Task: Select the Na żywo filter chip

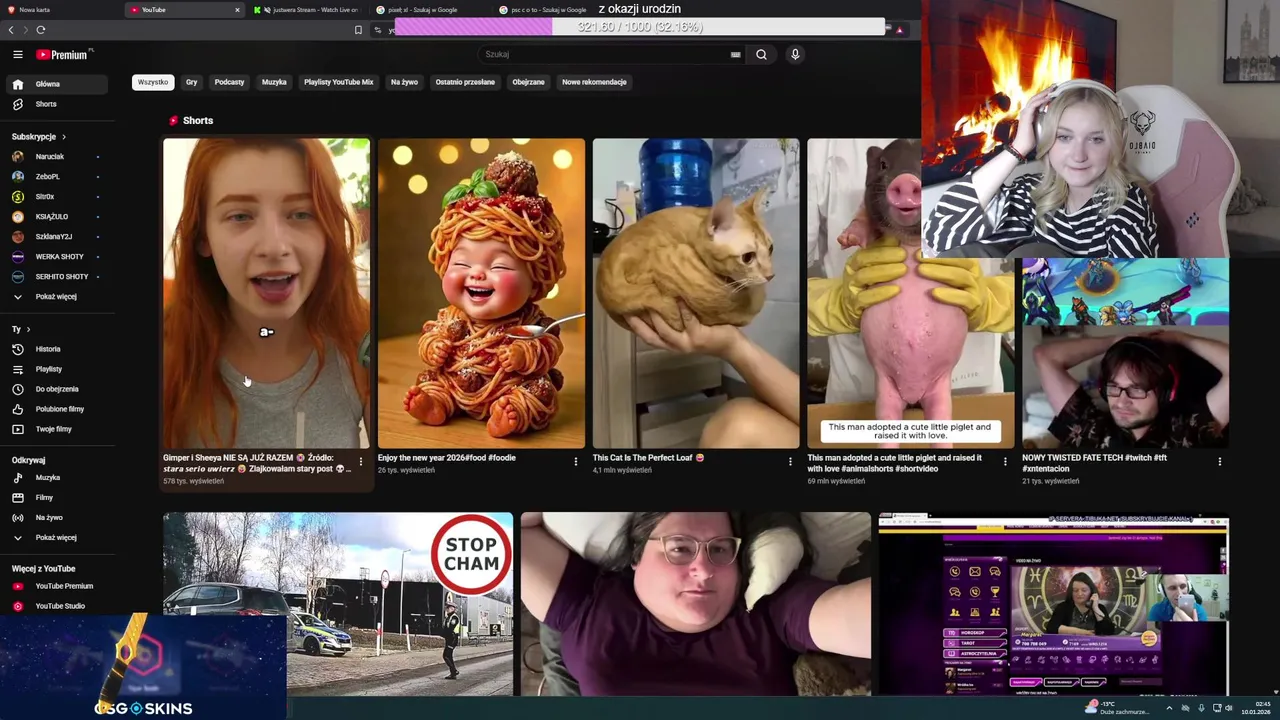Action: [x=404, y=82]
